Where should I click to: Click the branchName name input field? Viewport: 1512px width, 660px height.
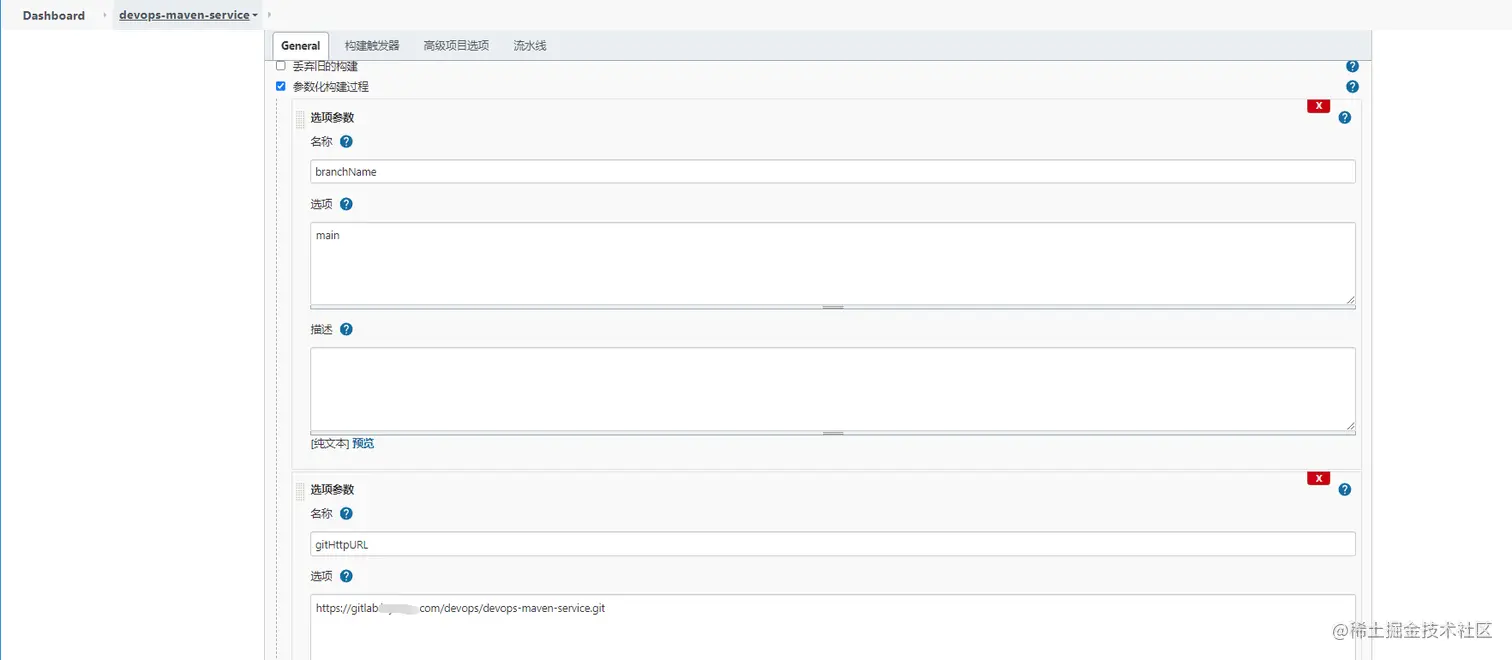click(x=833, y=172)
